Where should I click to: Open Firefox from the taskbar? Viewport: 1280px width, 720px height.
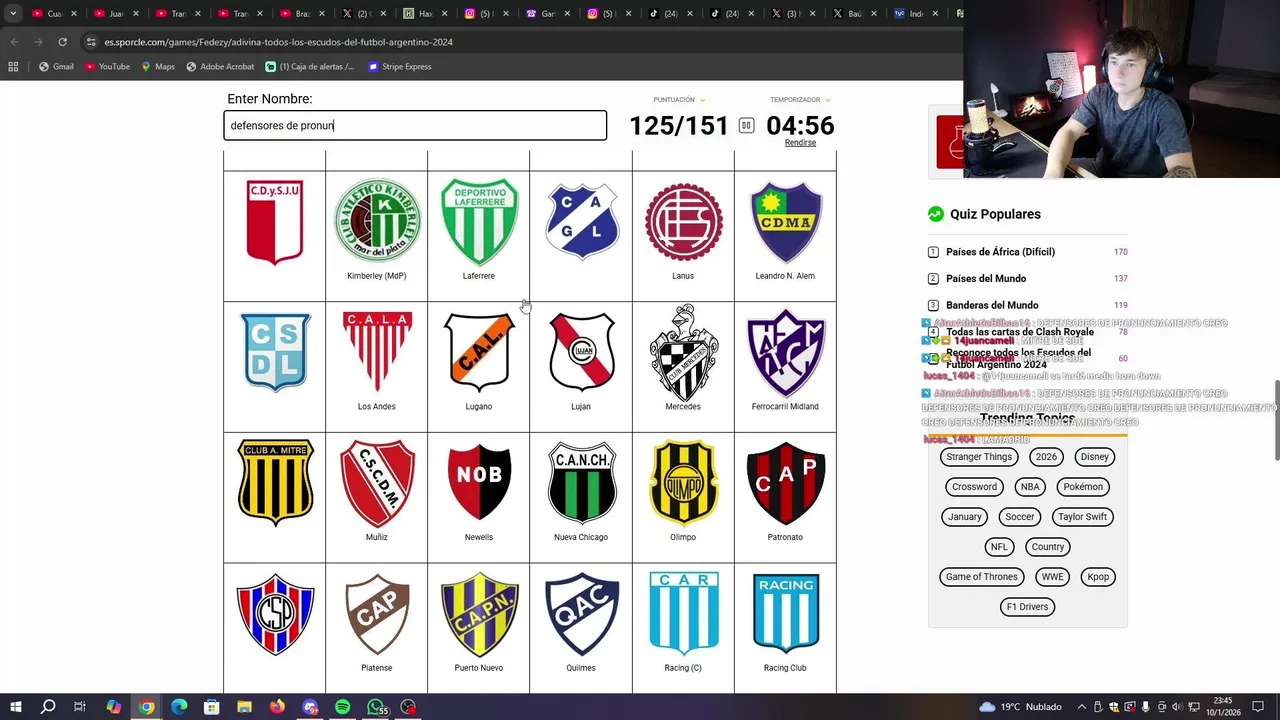click(277, 707)
